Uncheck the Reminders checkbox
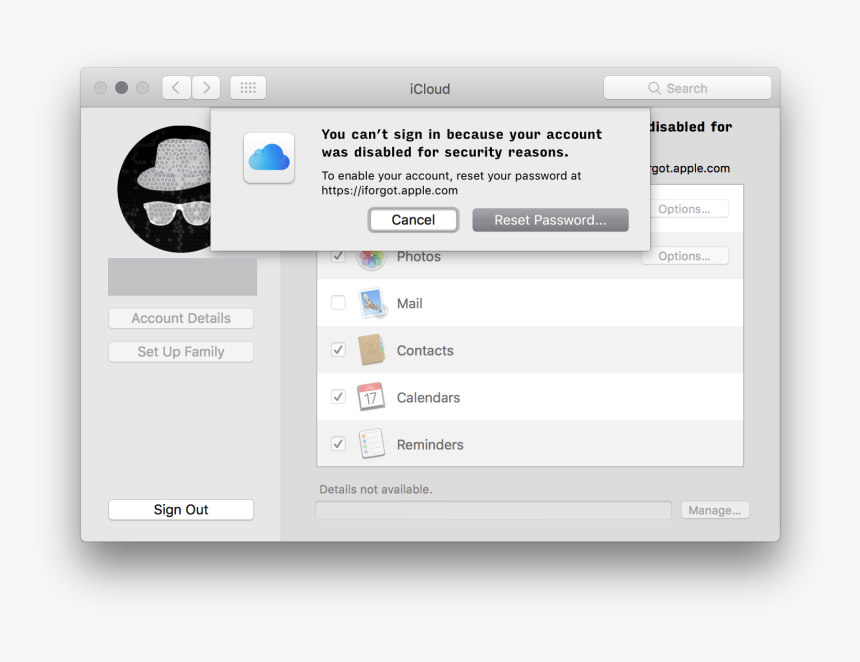860x662 pixels. click(x=338, y=443)
